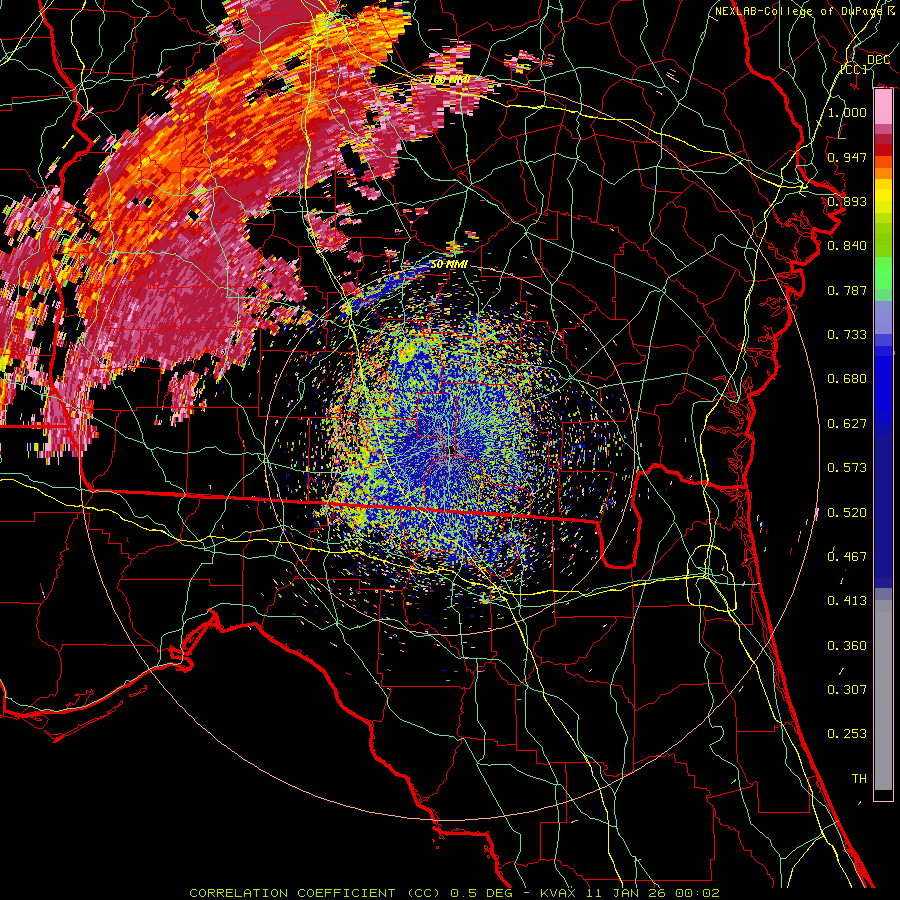Select the 0.893 legend value
The width and height of the screenshot is (900, 900).
pyautogui.click(x=847, y=201)
